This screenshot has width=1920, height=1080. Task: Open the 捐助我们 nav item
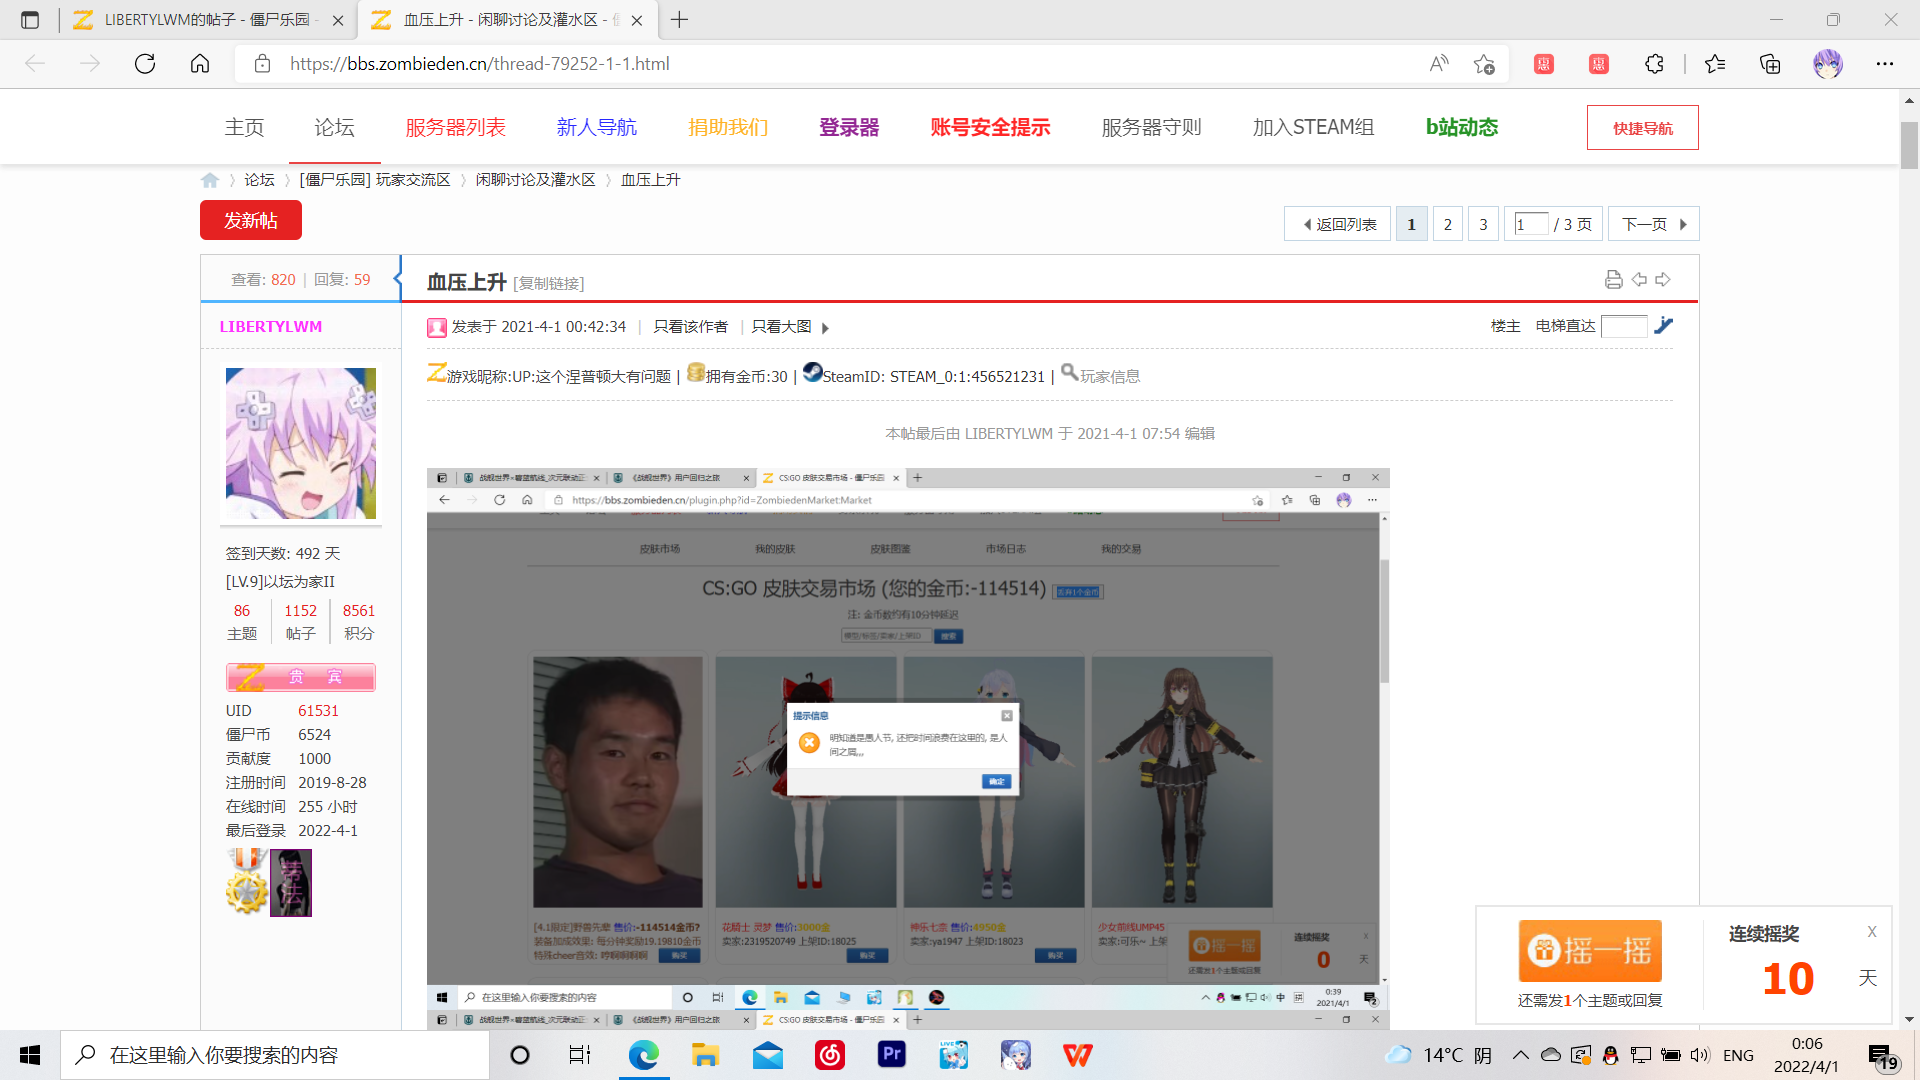pyautogui.click(x=728, y=127)
